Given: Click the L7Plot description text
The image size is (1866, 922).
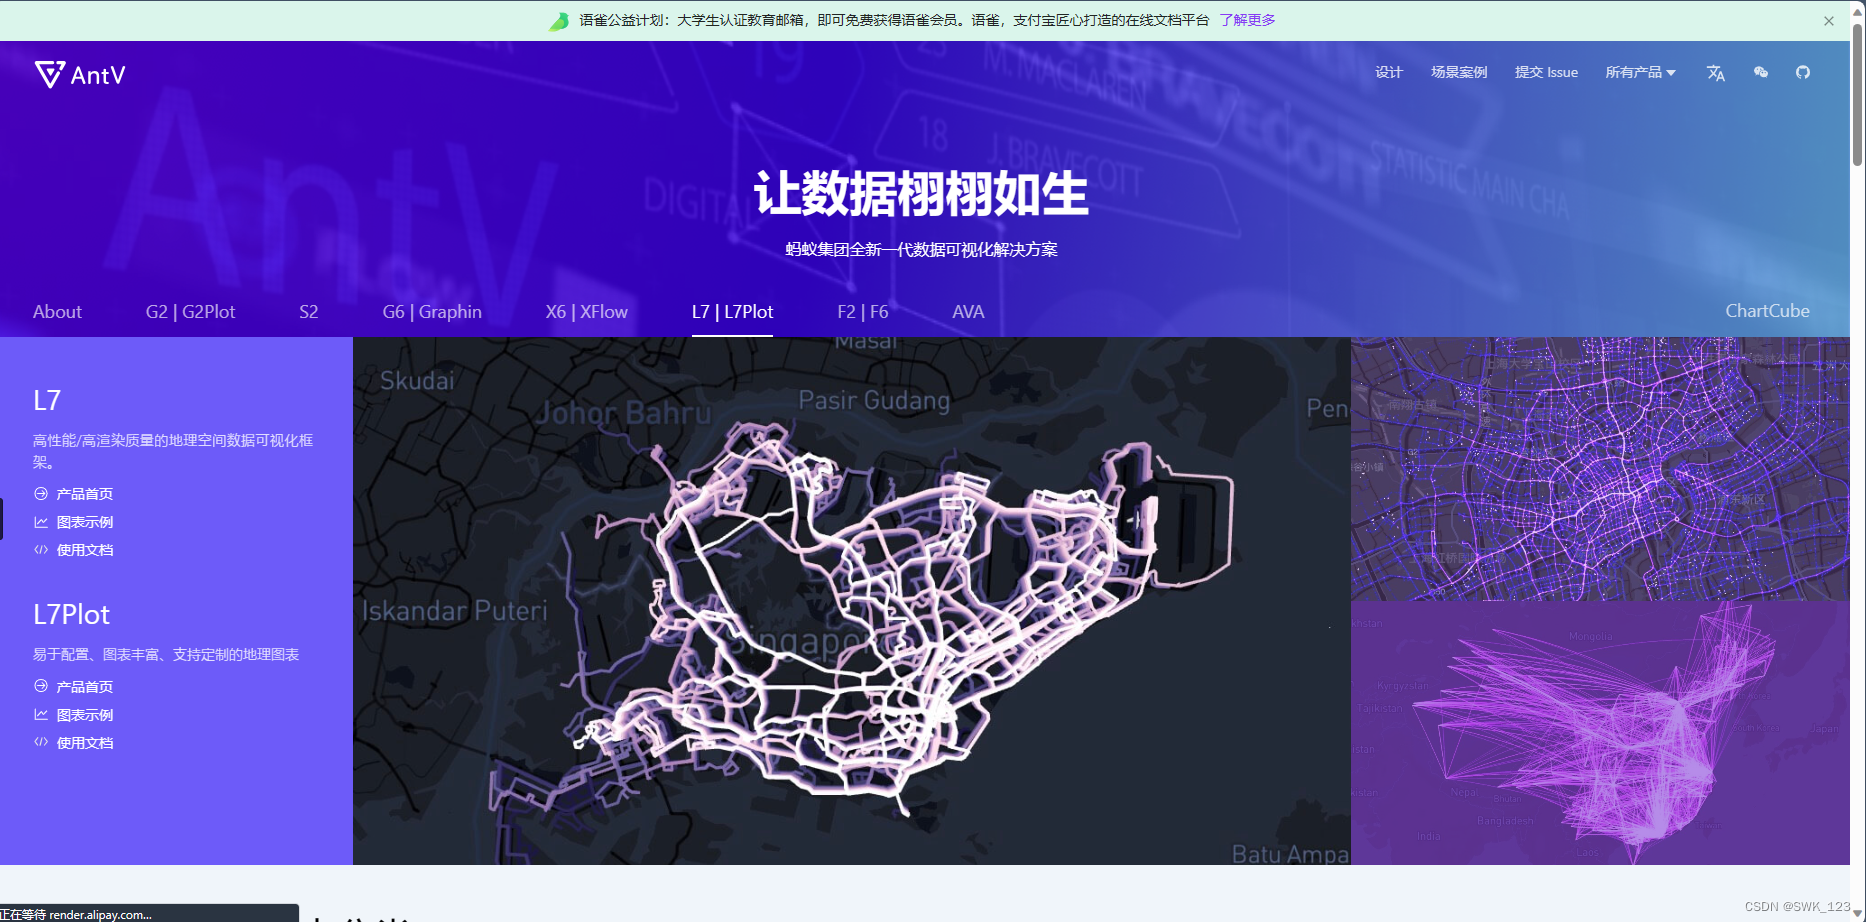Looking at the screenshot, I should (x=166, y=655).
